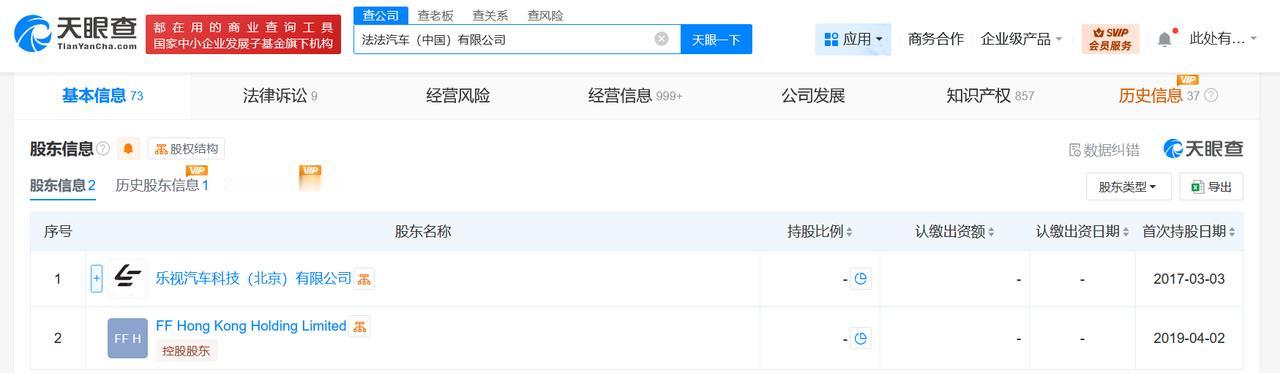The width and height of the screenshot is (1280, 373).
Task: Click 数据纠错 data correction link
Action: (1104, 150)
